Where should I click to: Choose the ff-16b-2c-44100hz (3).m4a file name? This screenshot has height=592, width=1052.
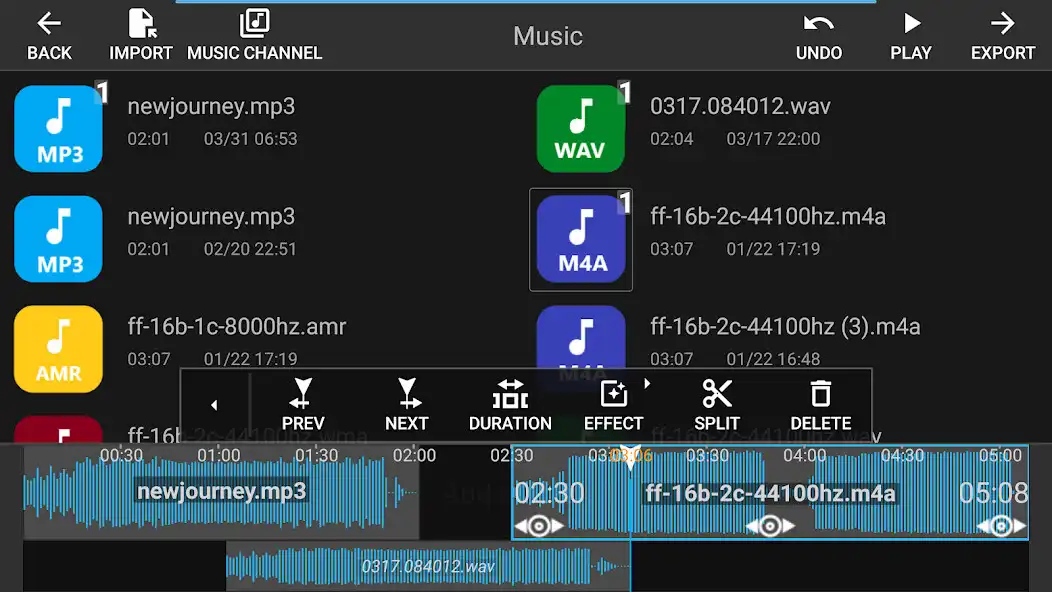coord(785,327)
